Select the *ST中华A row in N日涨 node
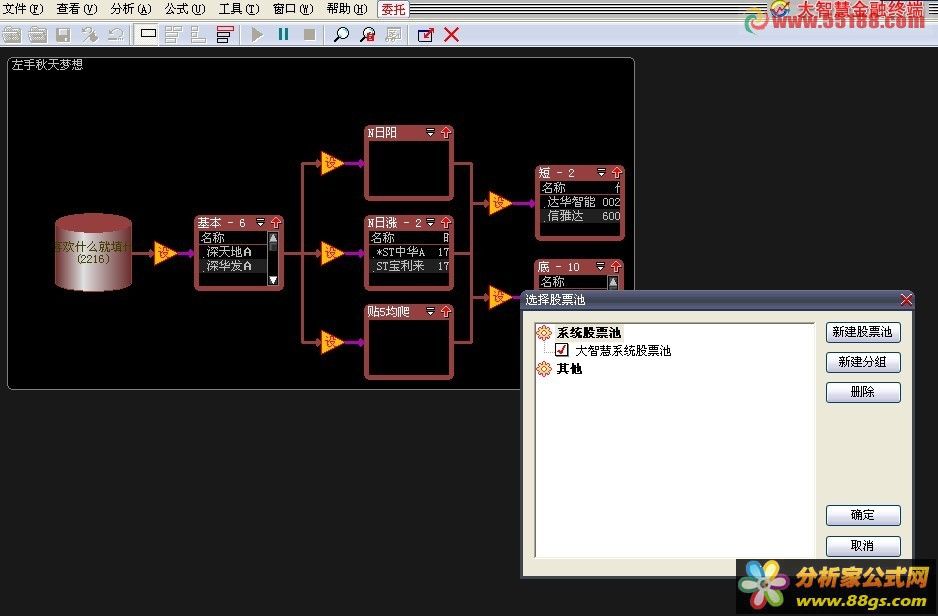 [x=410, y=252]
